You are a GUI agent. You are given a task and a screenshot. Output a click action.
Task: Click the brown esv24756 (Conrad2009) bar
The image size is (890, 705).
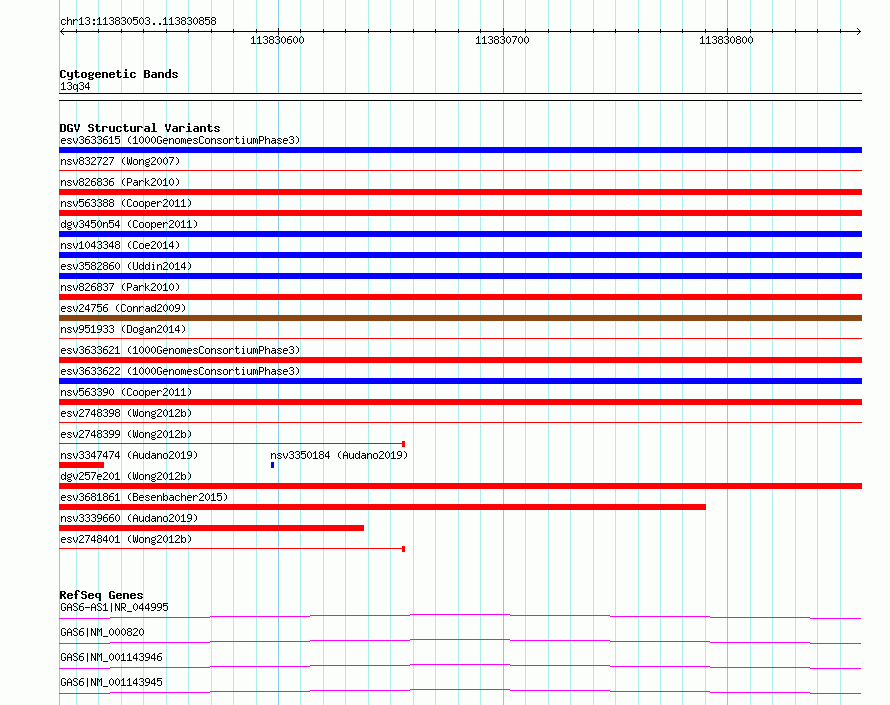460,318
